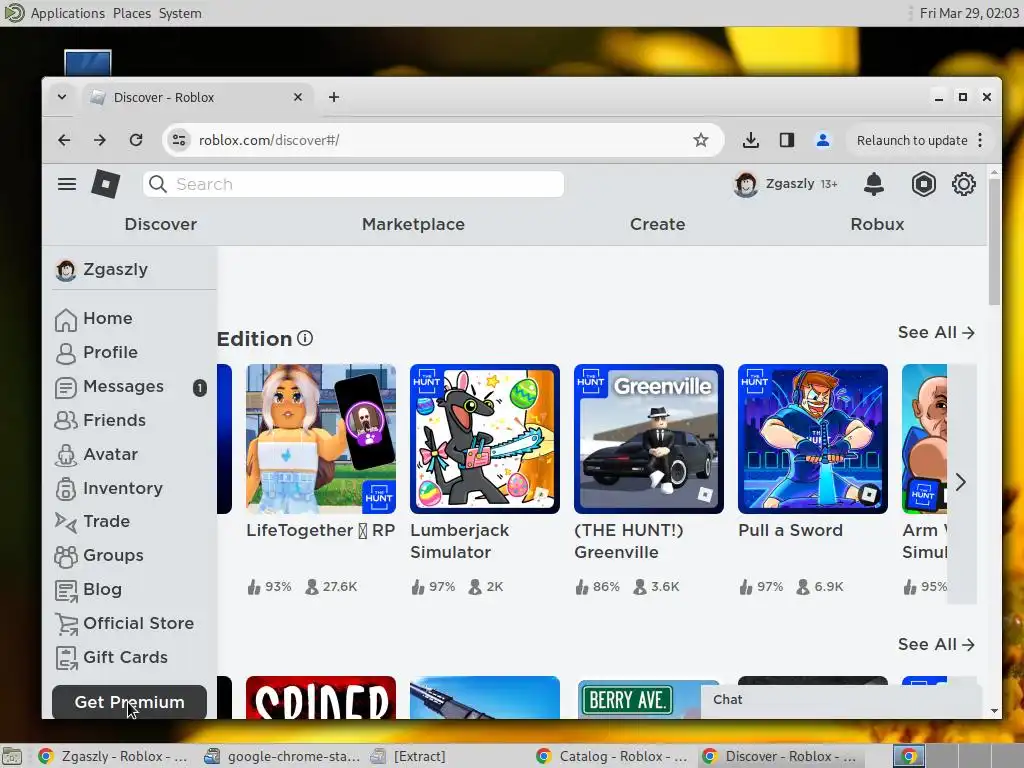Open Zgaszly link in the sidebar
1024x768 pixels.
(x=102, y=270)
